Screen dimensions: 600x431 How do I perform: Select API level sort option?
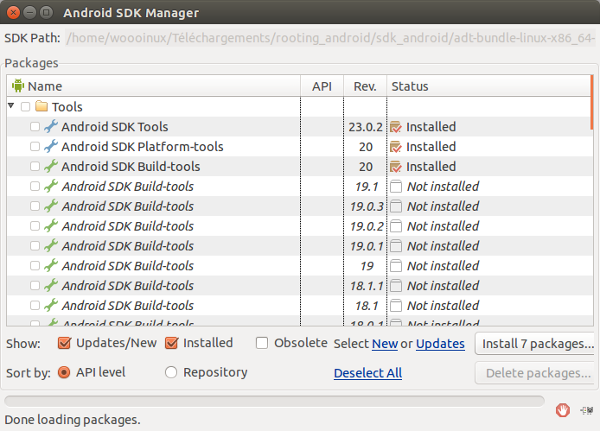(64, 372)
